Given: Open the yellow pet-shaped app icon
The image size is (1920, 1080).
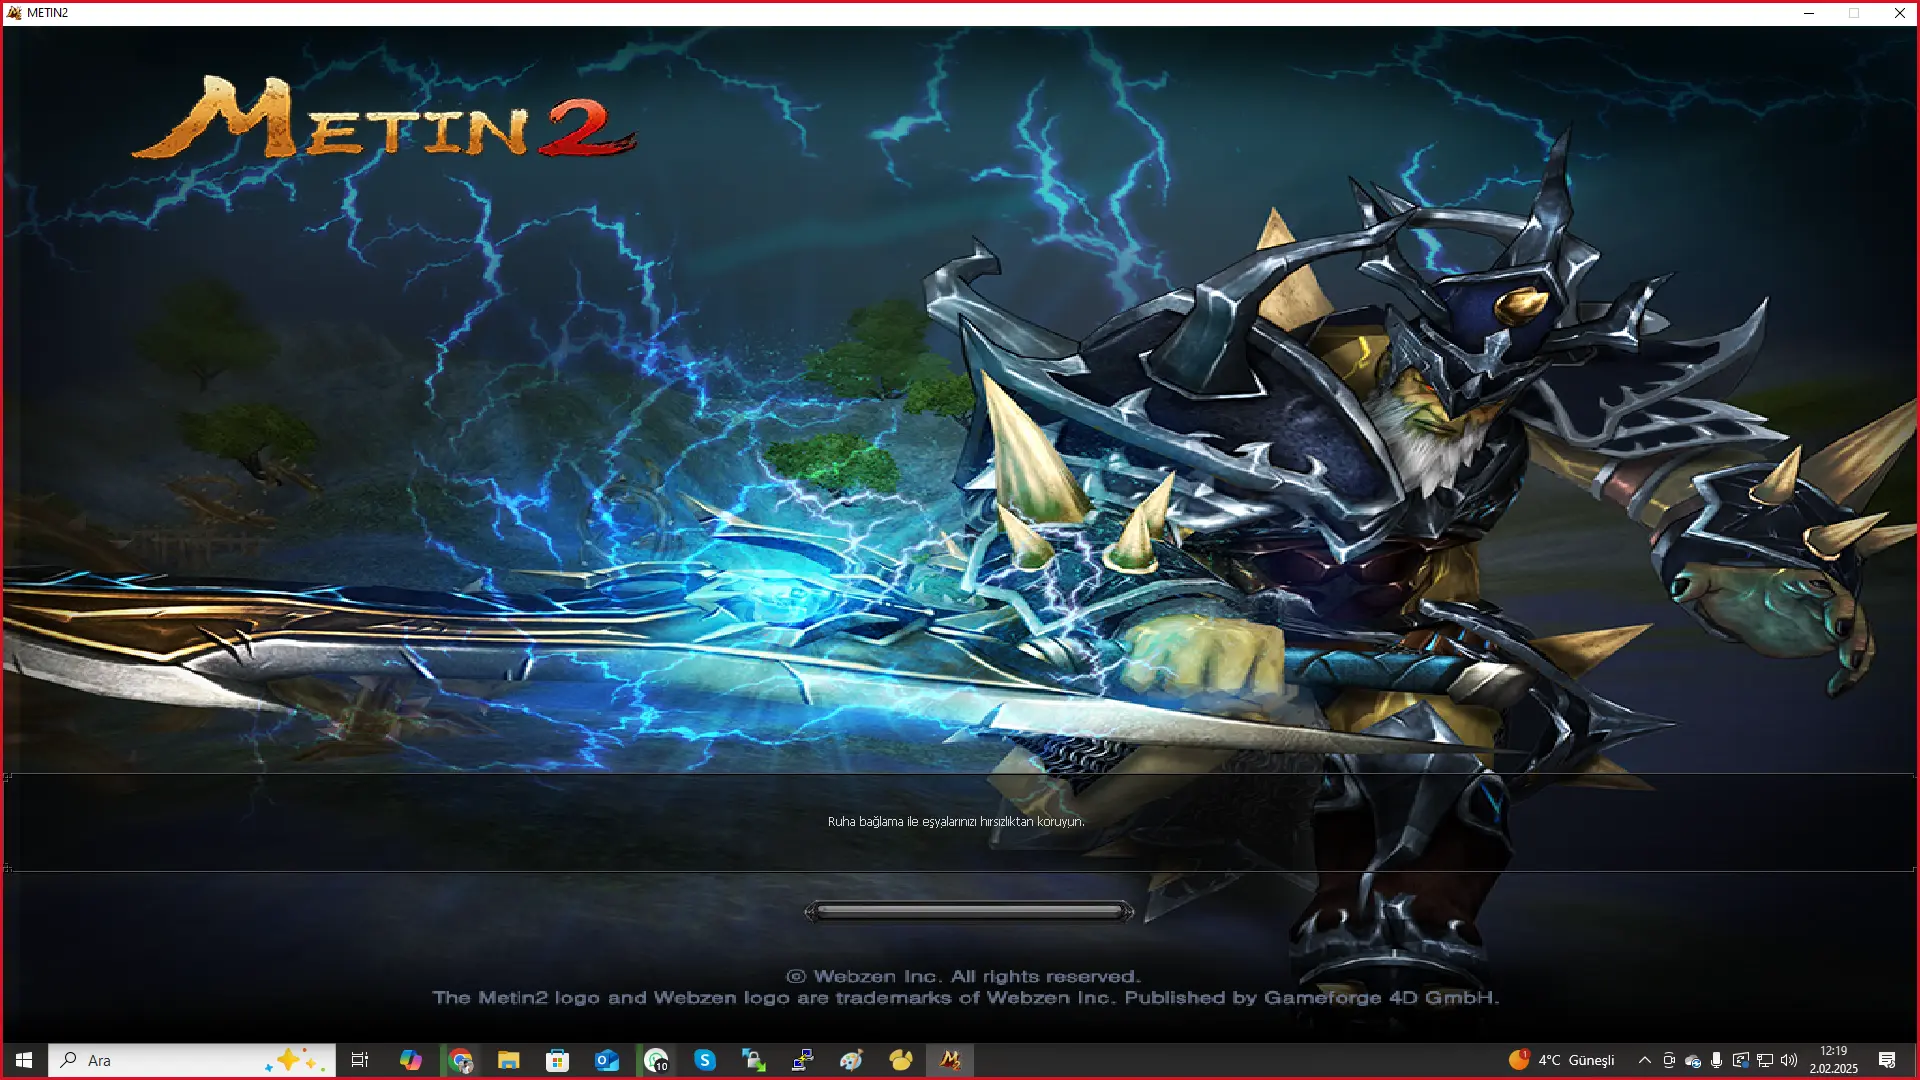Looking at the screenshot, I should coord(901,1060).
